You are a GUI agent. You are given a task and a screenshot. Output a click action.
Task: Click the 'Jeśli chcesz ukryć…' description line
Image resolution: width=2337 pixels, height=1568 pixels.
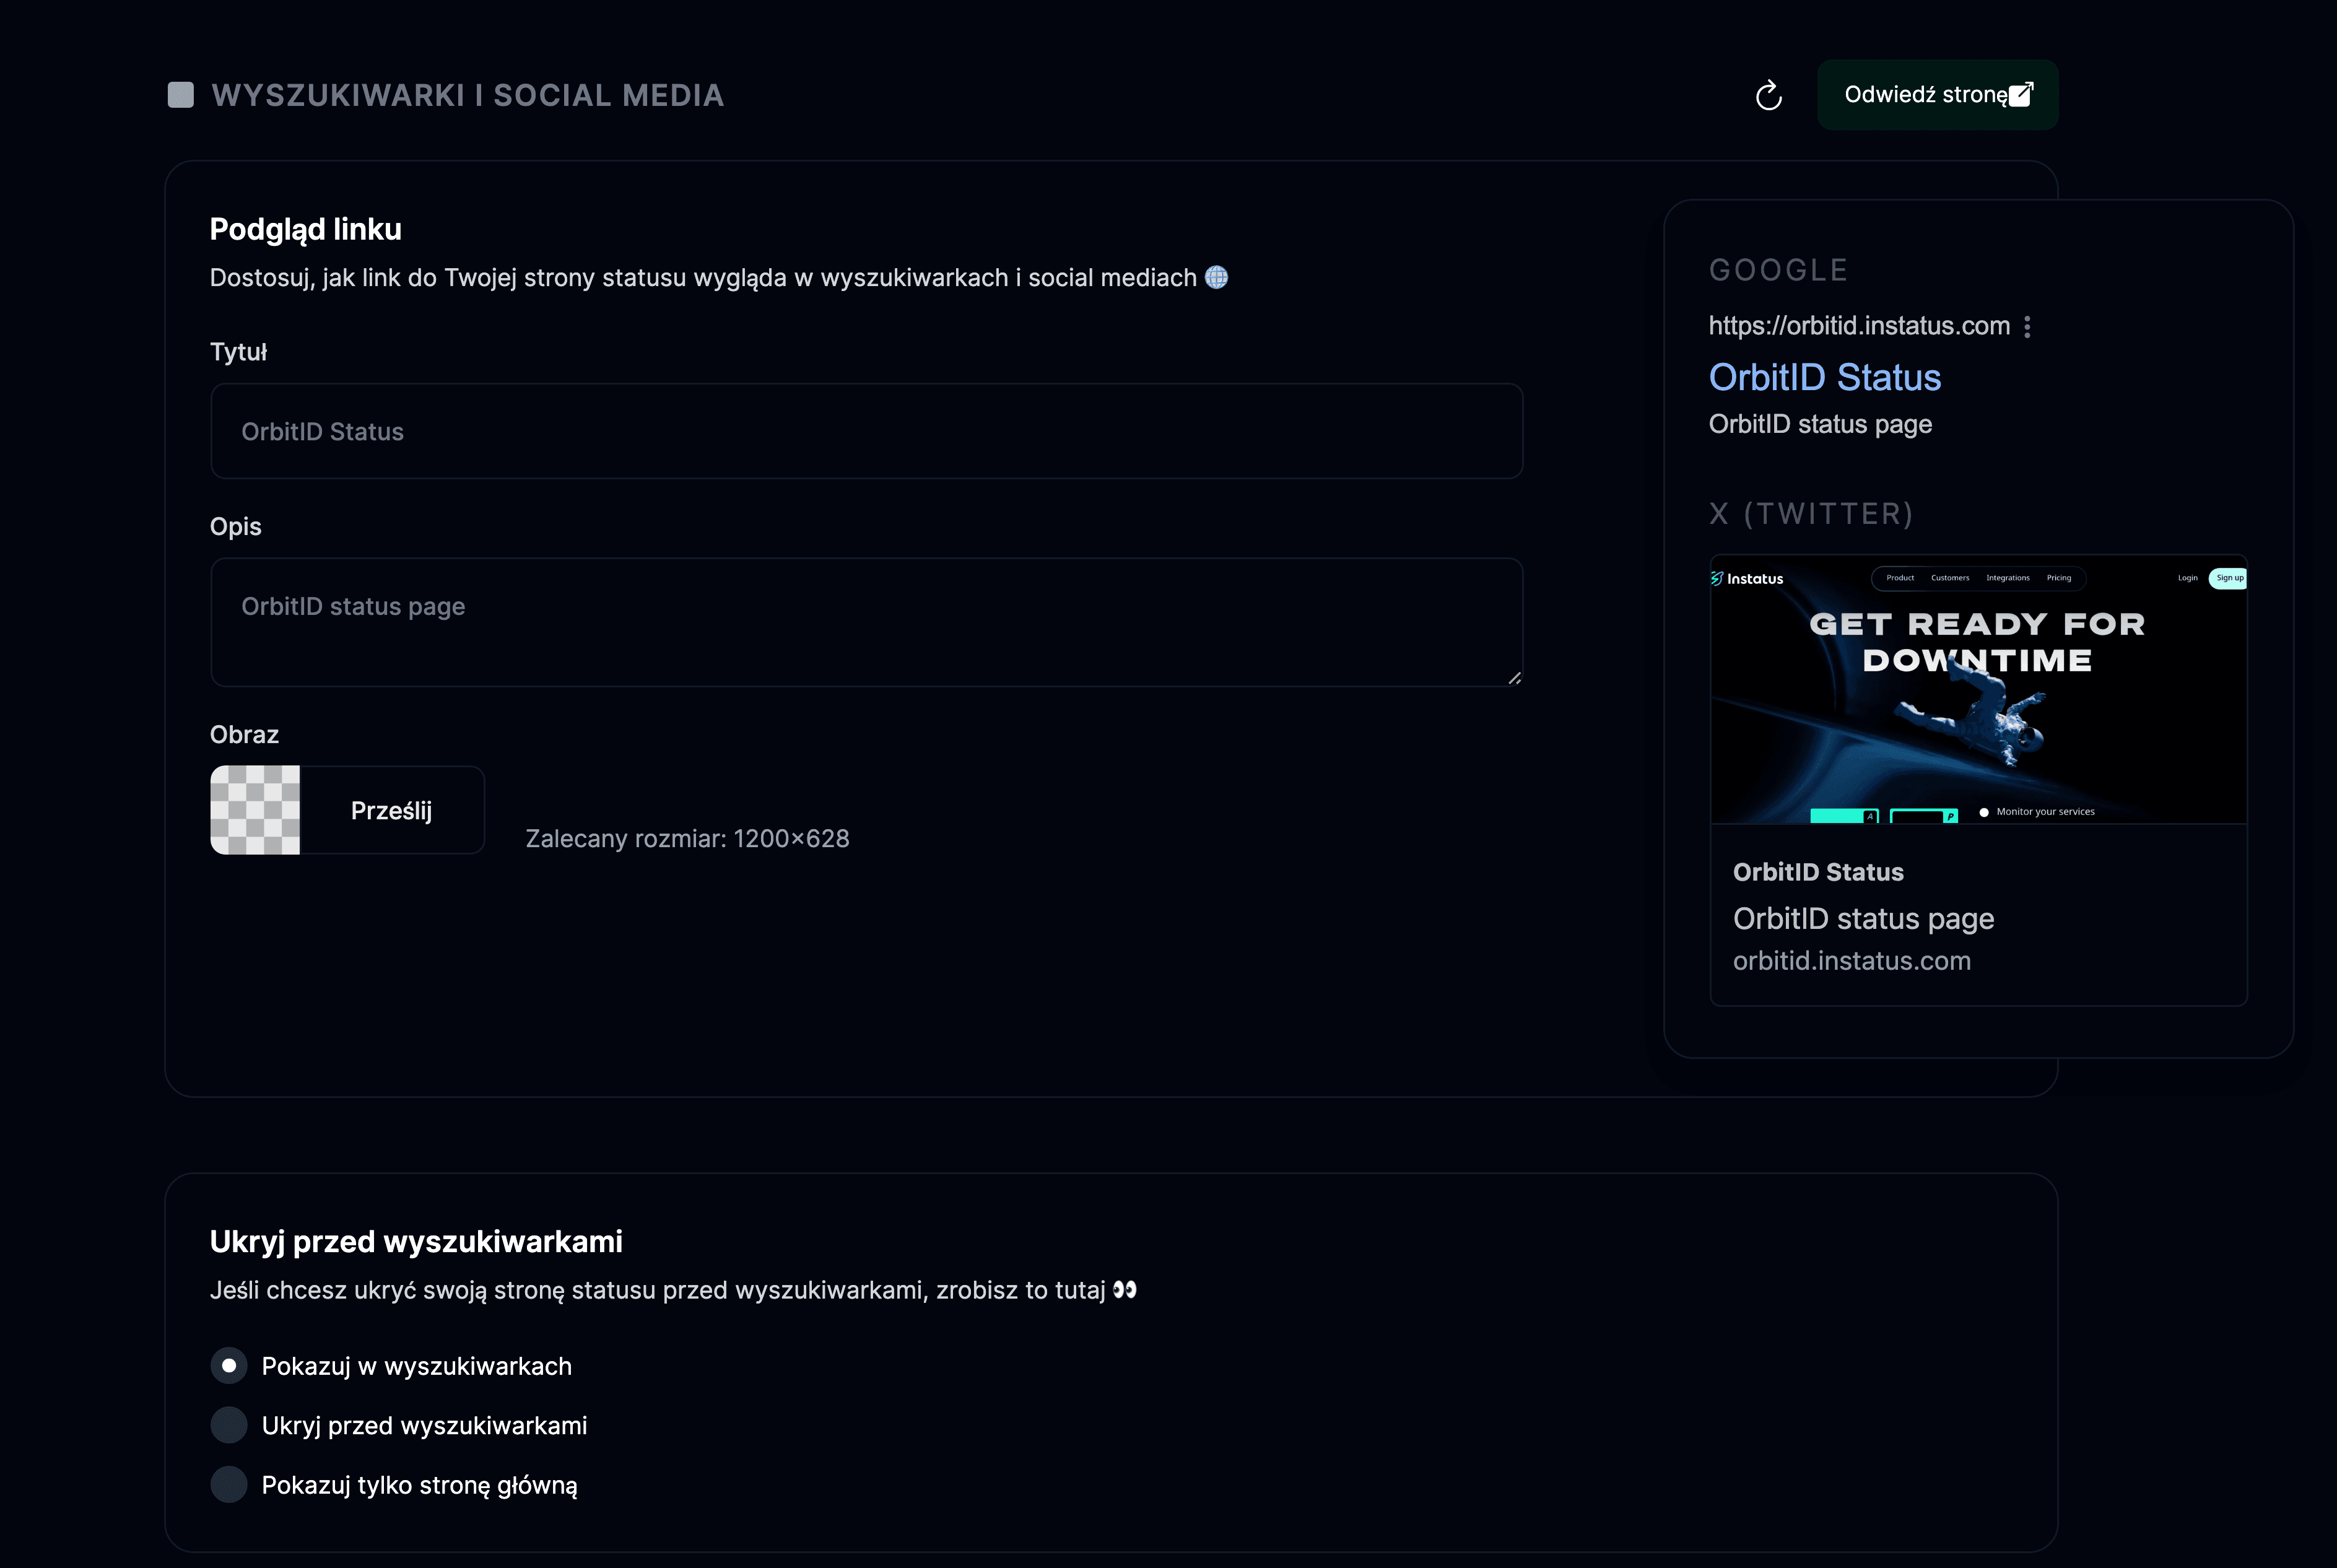point(673,1290)
